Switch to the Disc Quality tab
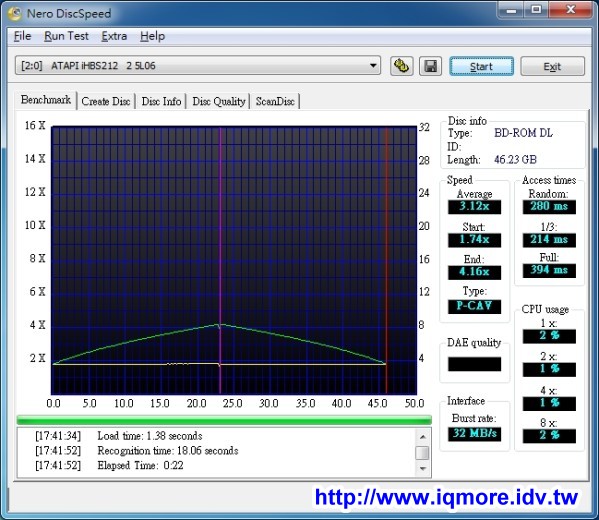Screen dimensions: 599x520 [x=219, y=101]
